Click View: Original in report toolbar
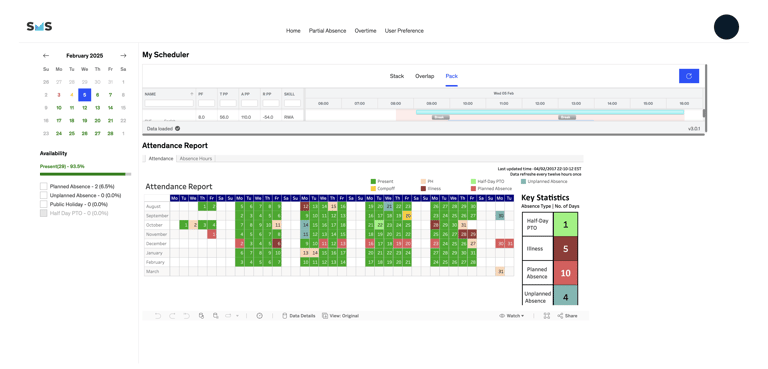 click(340, 316)
